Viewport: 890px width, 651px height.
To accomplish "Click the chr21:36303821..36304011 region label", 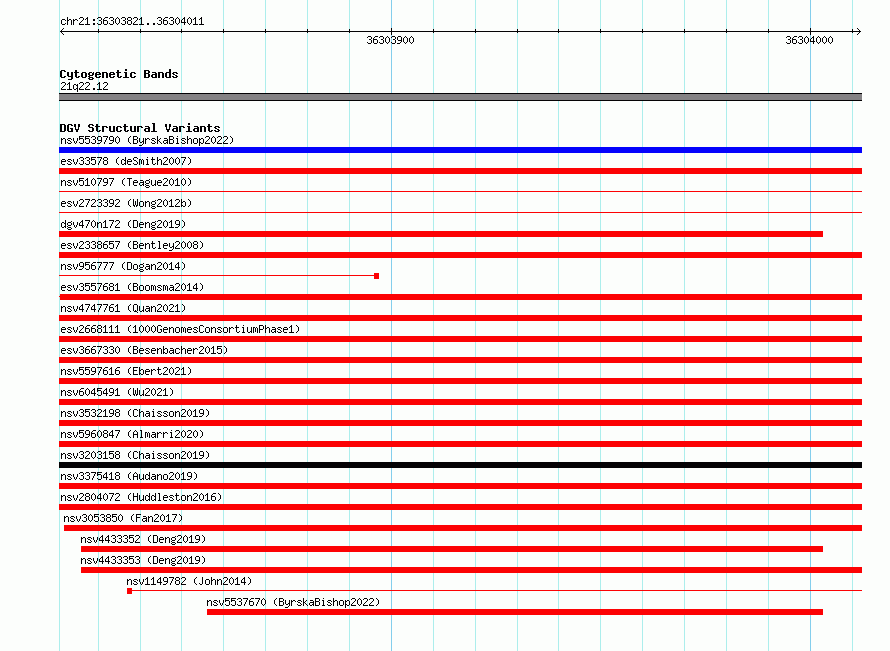I will [x=132, y=22].
